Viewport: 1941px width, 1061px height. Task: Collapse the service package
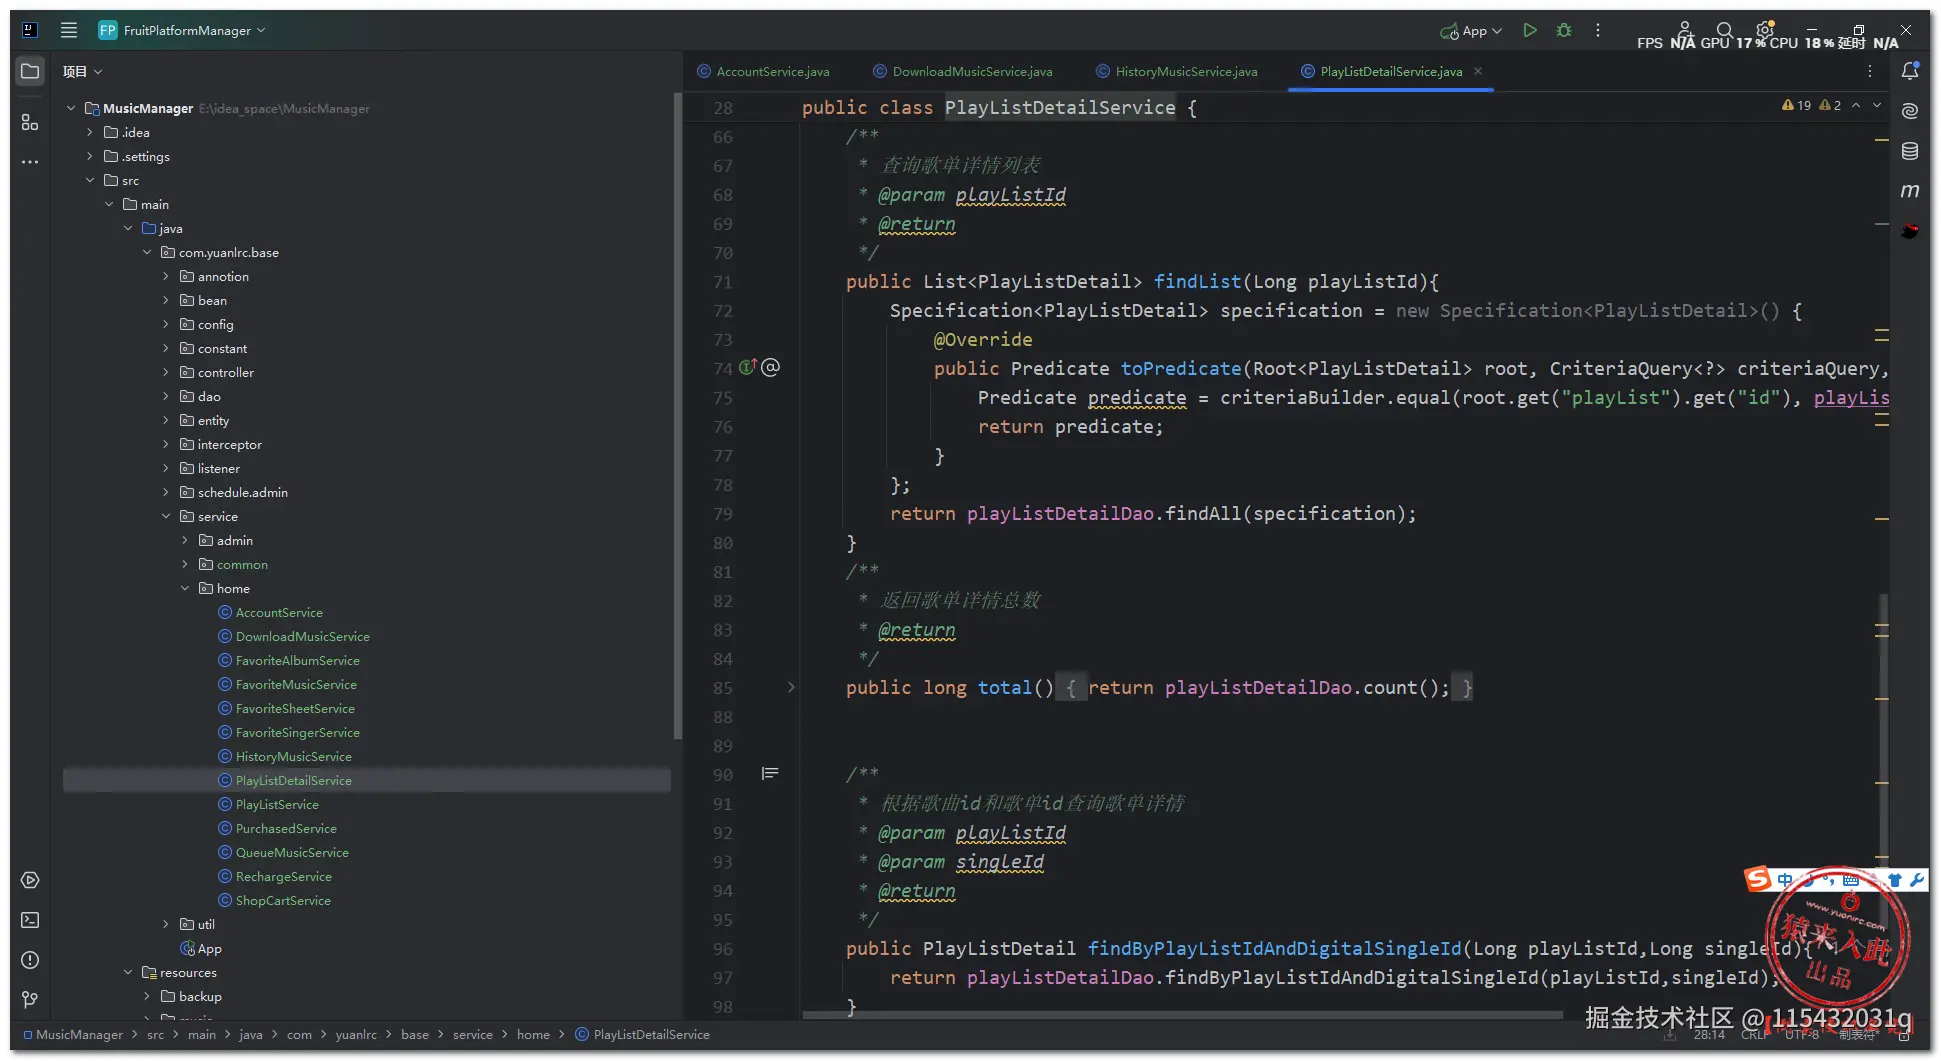tap(166, 516)
